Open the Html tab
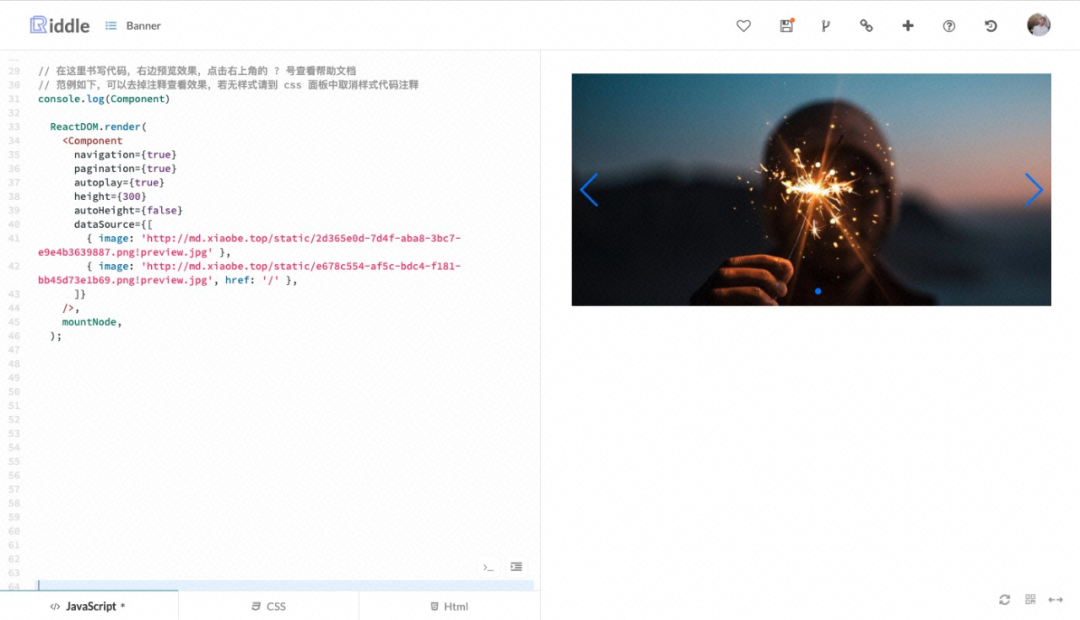The width and height of the screenshot is (1080, 620). click(449, 606)
